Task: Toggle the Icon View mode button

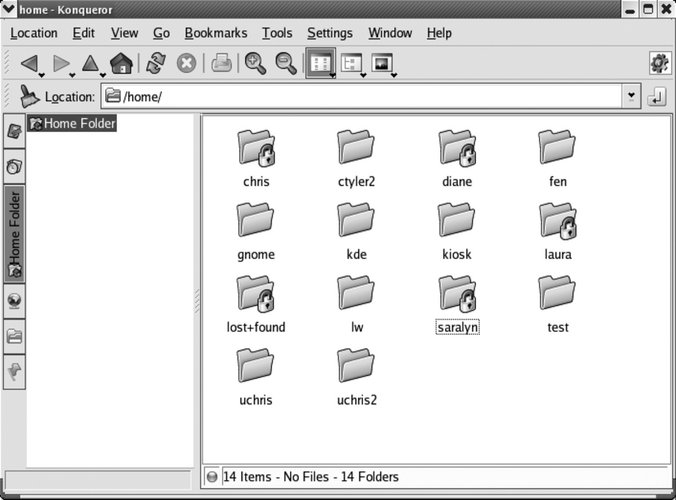Action: (321, 63)
